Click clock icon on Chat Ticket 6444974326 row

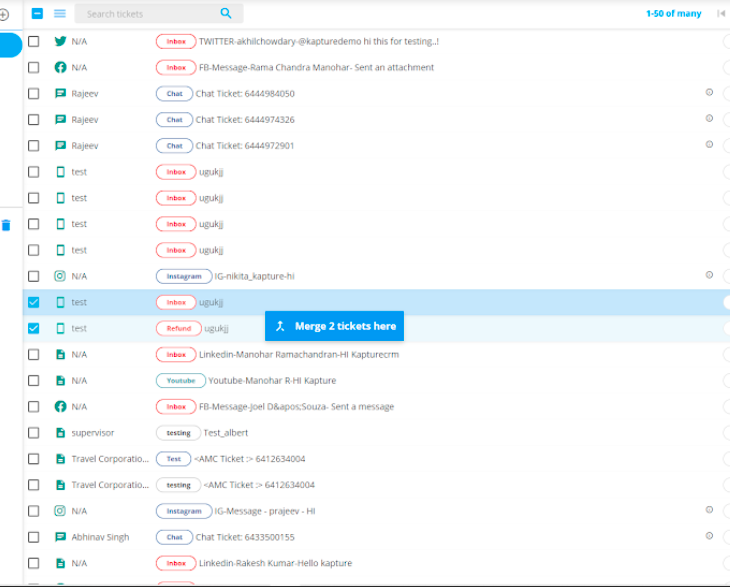pyautogui.click(x=709, y=118)
